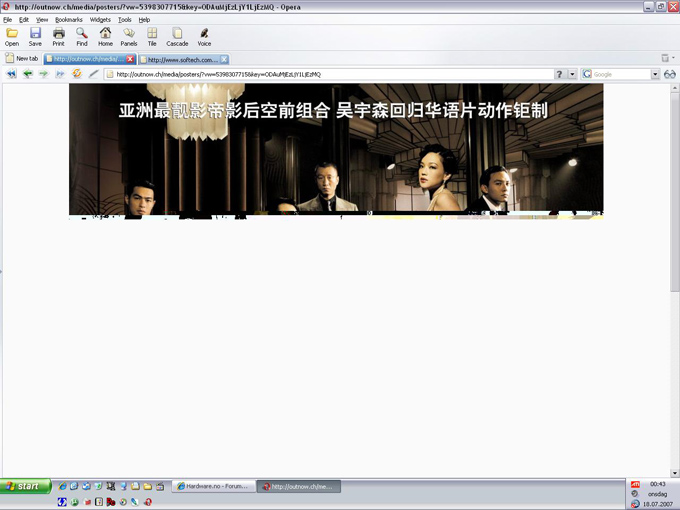Click the system tray clock showing 00:43
This screenshot has height=510, width=680.
click(x=657, y=484)
